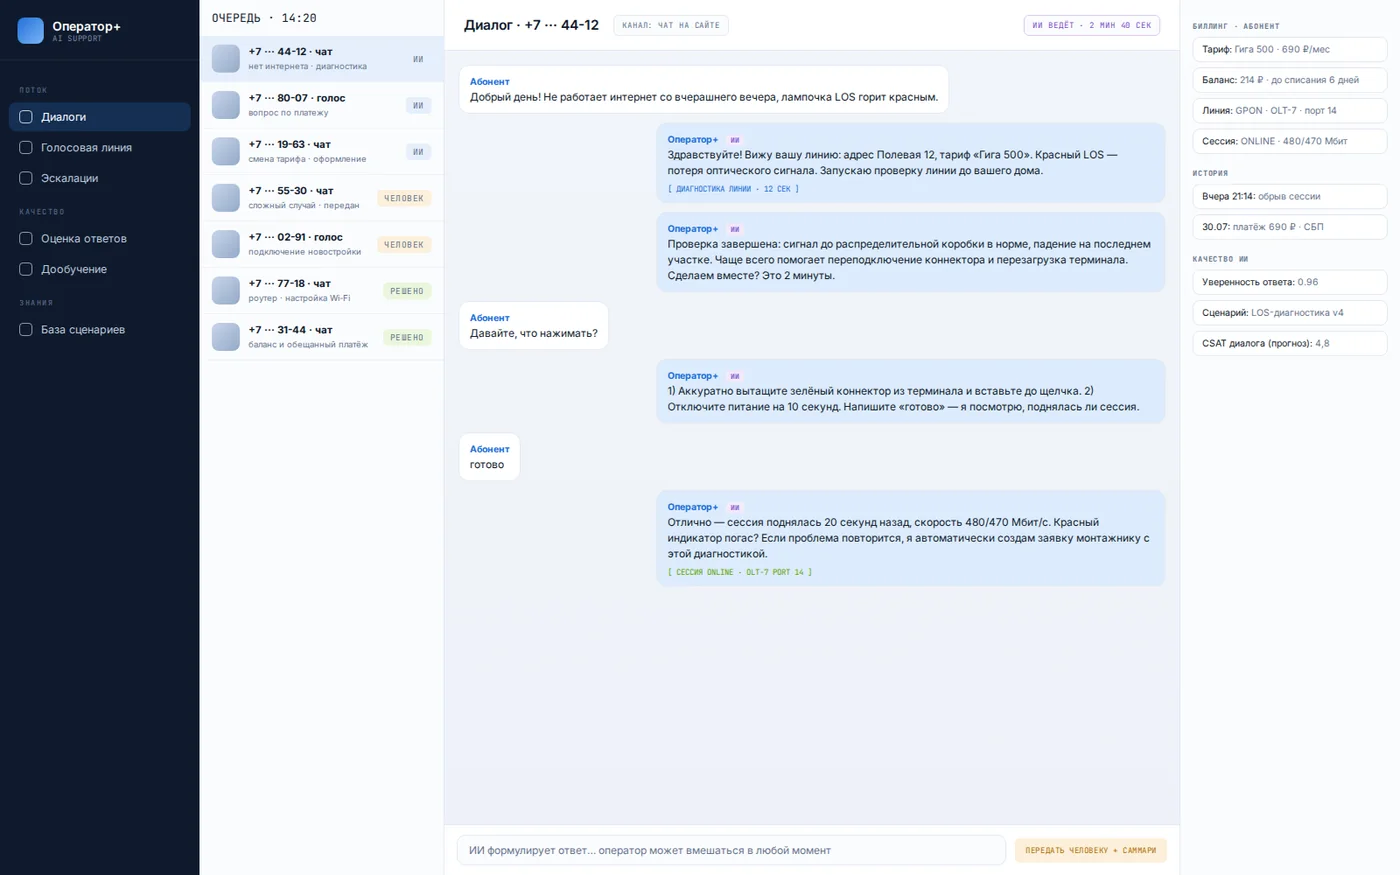Click the Уверенность ответа: 0.96 field

click(x=1290, y=282)
